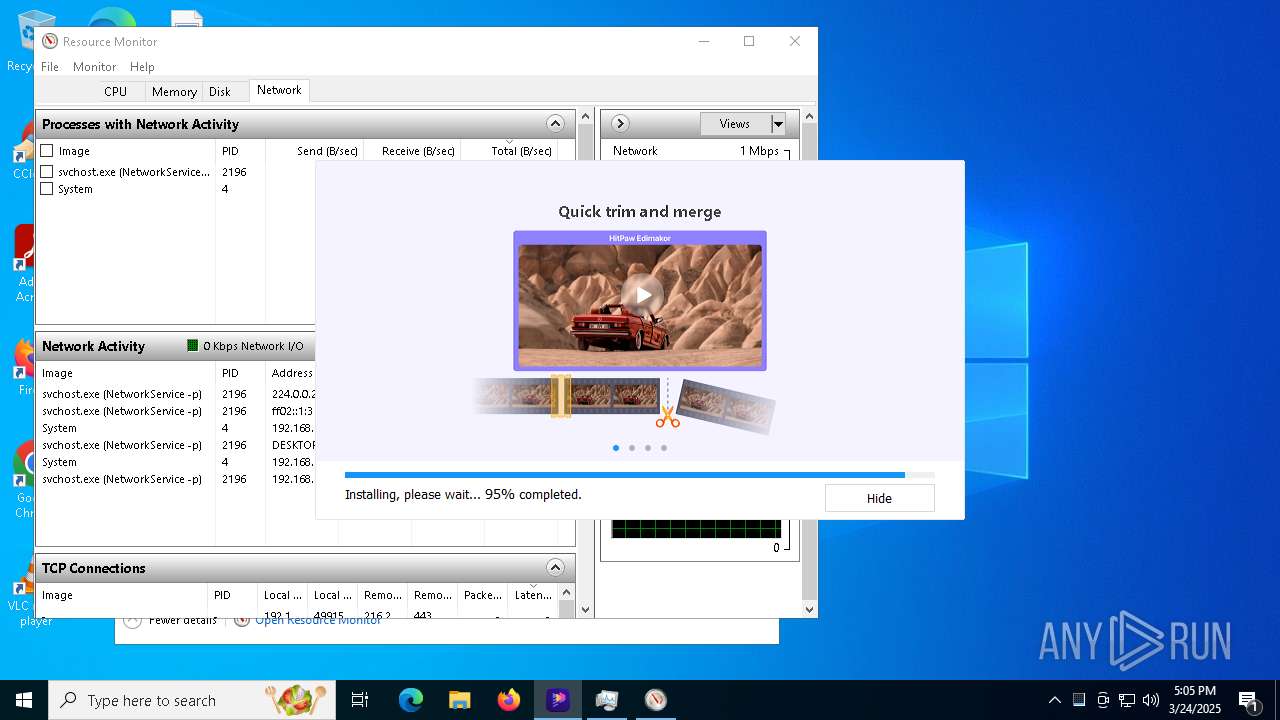This screenshot has width=1280, height=720.
Task: Go to the fourth slide indicator dot
Action: 664,448
